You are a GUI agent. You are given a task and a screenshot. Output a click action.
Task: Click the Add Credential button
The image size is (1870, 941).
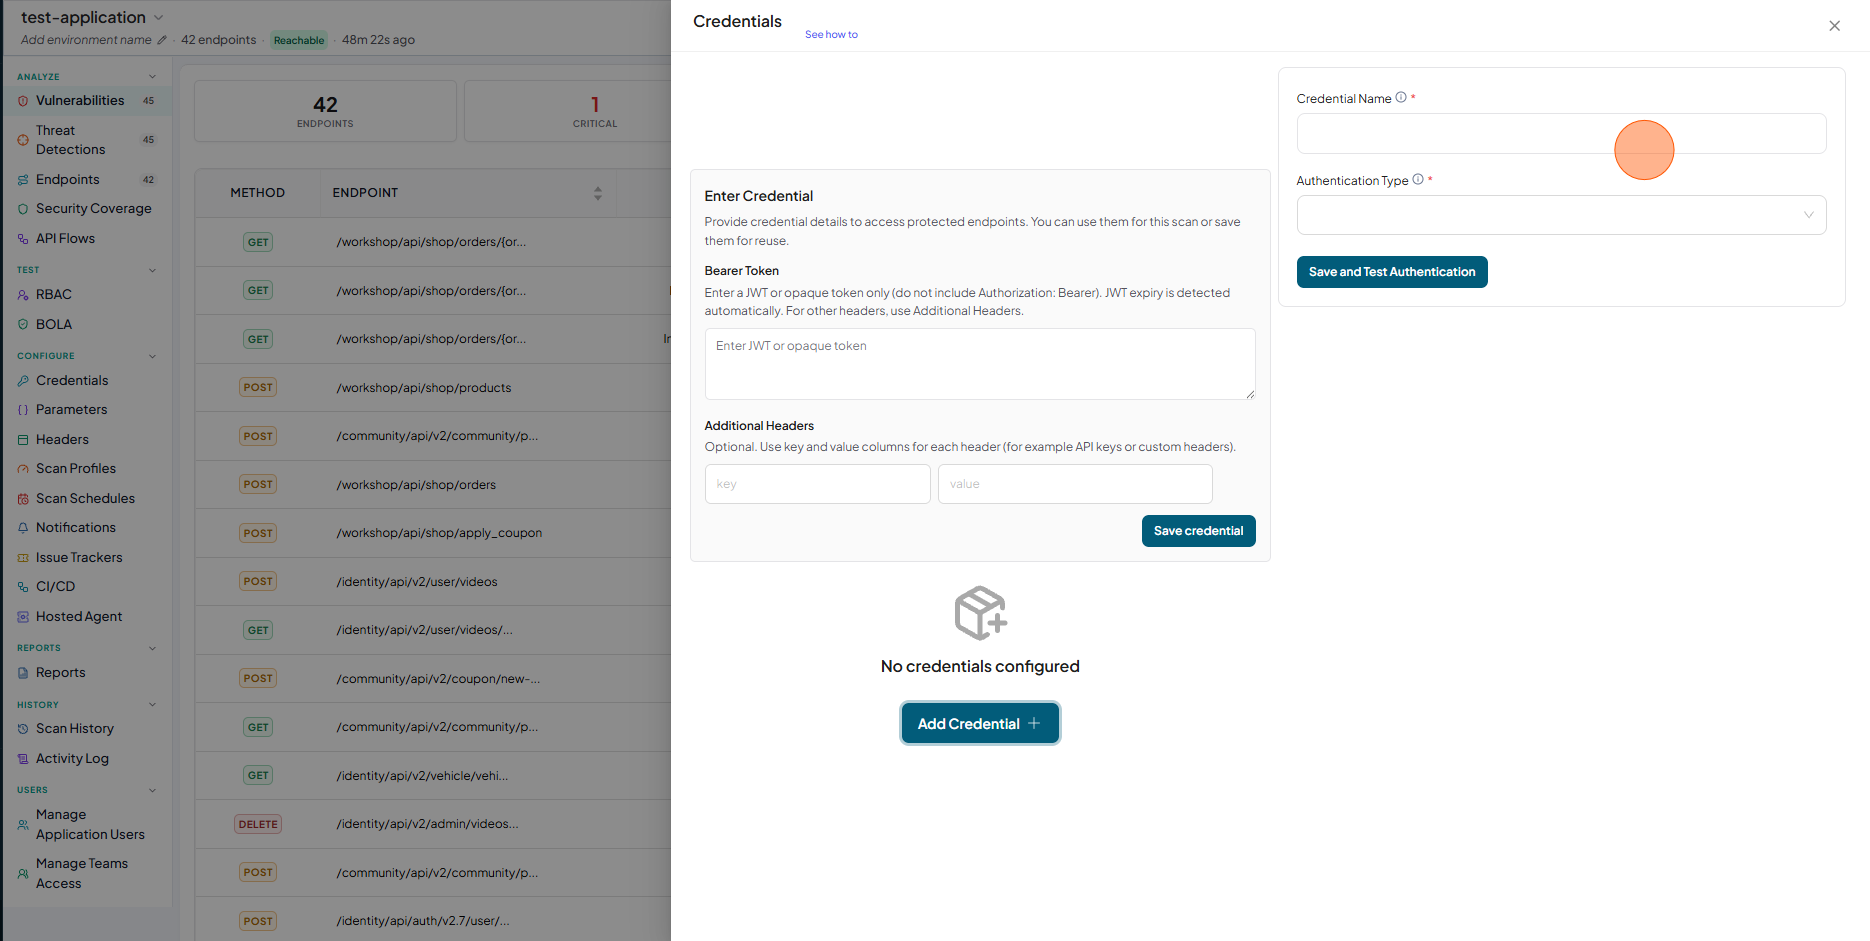point(980,723)
